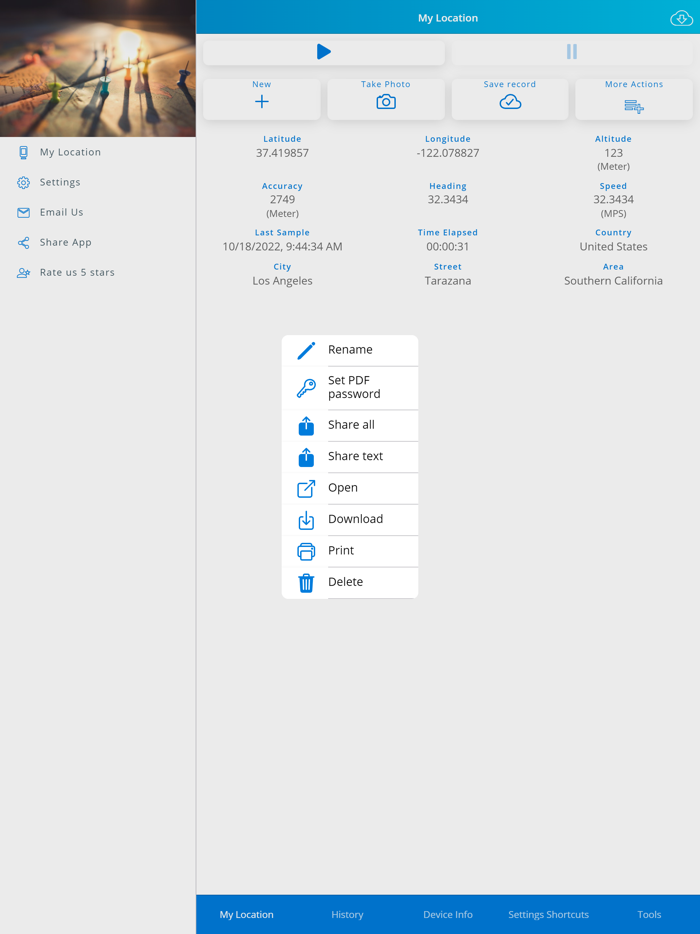This screenshot has height=934, width=700.
Task: Choose Share all in the popup menu
Action: pos(350,425)
